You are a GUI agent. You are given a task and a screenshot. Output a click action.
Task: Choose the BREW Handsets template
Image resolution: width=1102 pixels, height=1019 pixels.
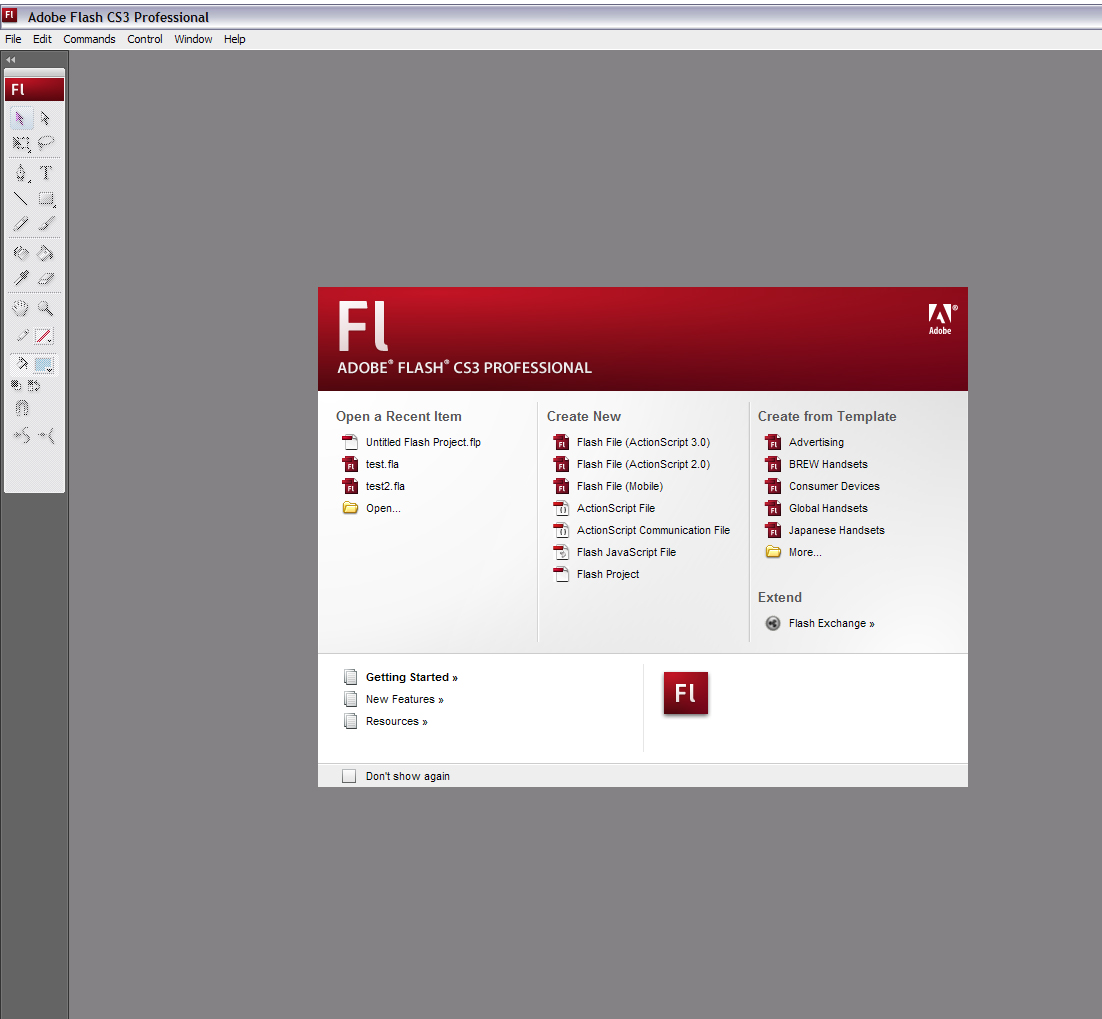[x=817, y=464]
